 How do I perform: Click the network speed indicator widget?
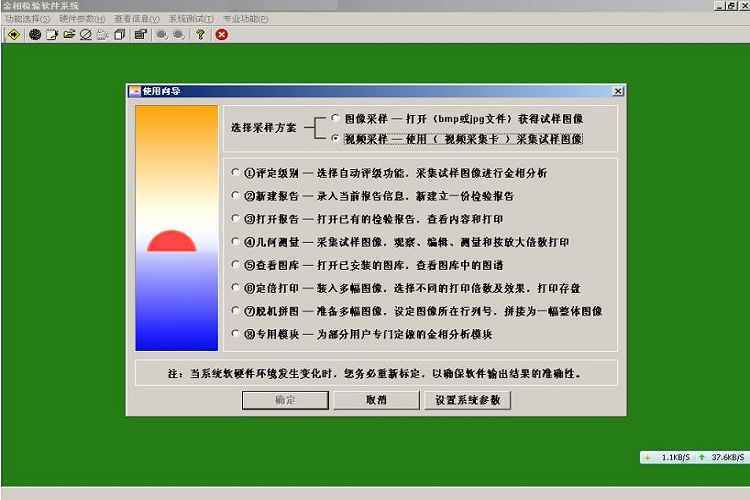[x=694, y=457]
